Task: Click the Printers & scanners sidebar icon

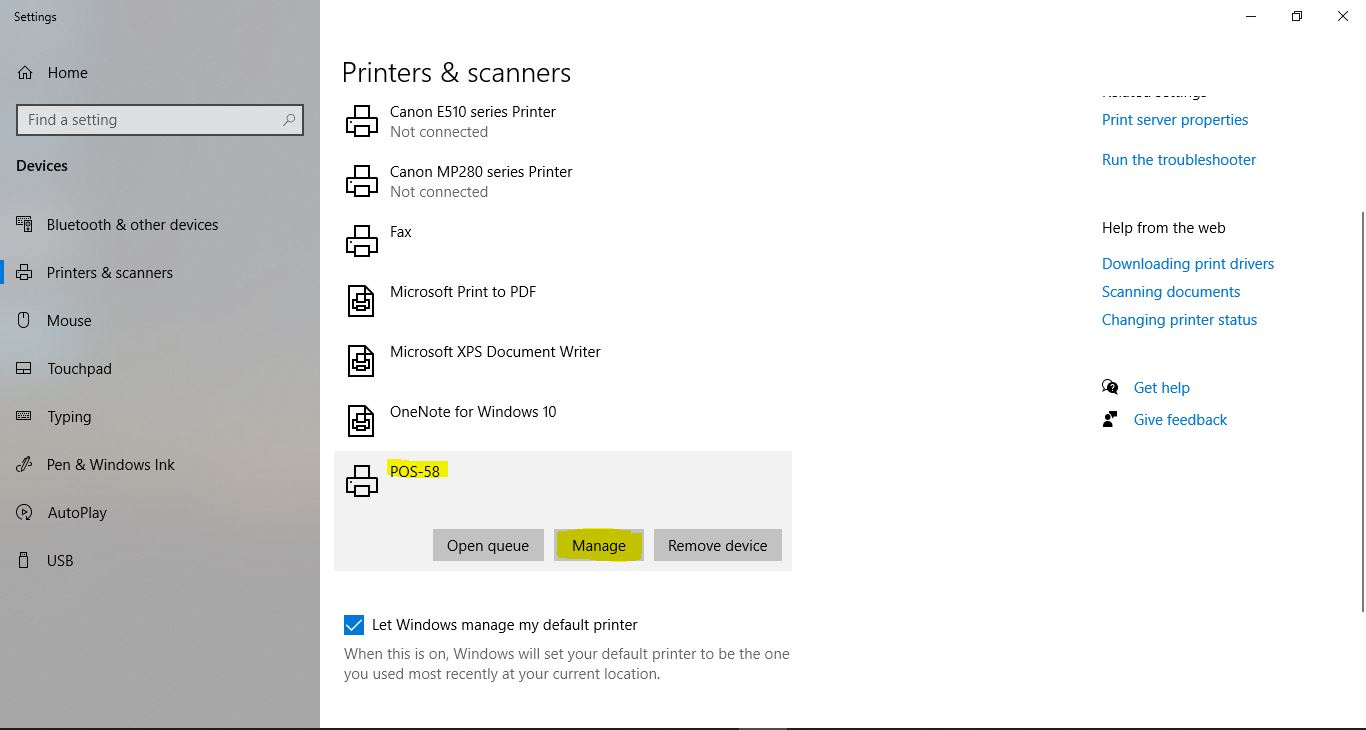Action: [x=25, y=272]
